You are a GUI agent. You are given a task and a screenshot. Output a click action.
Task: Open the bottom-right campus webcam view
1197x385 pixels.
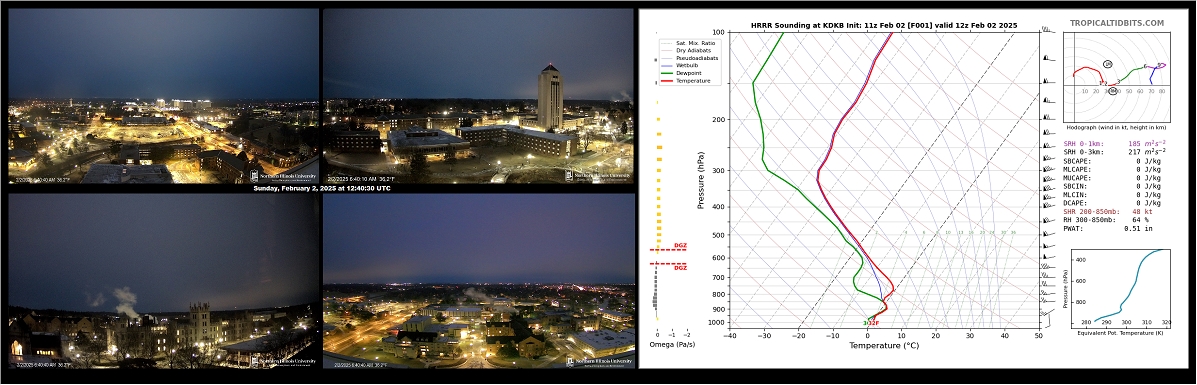pos(479,281)
